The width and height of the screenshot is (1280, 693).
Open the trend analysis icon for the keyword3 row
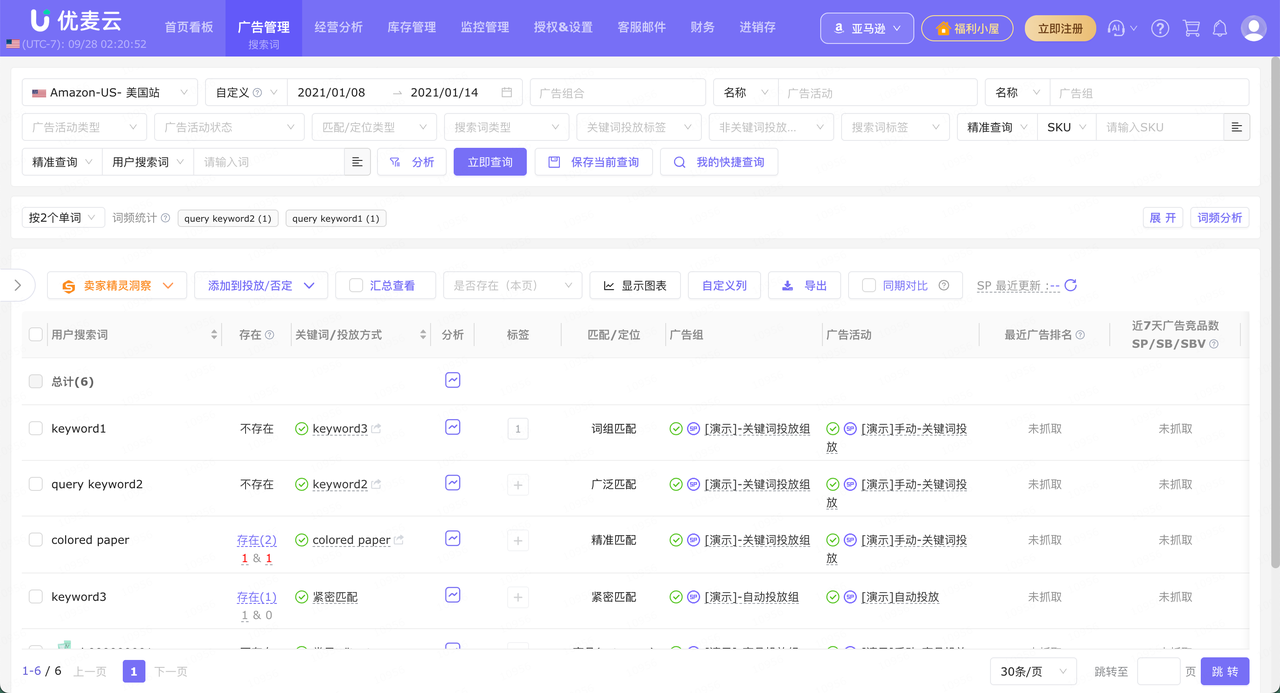pos(453,595)
